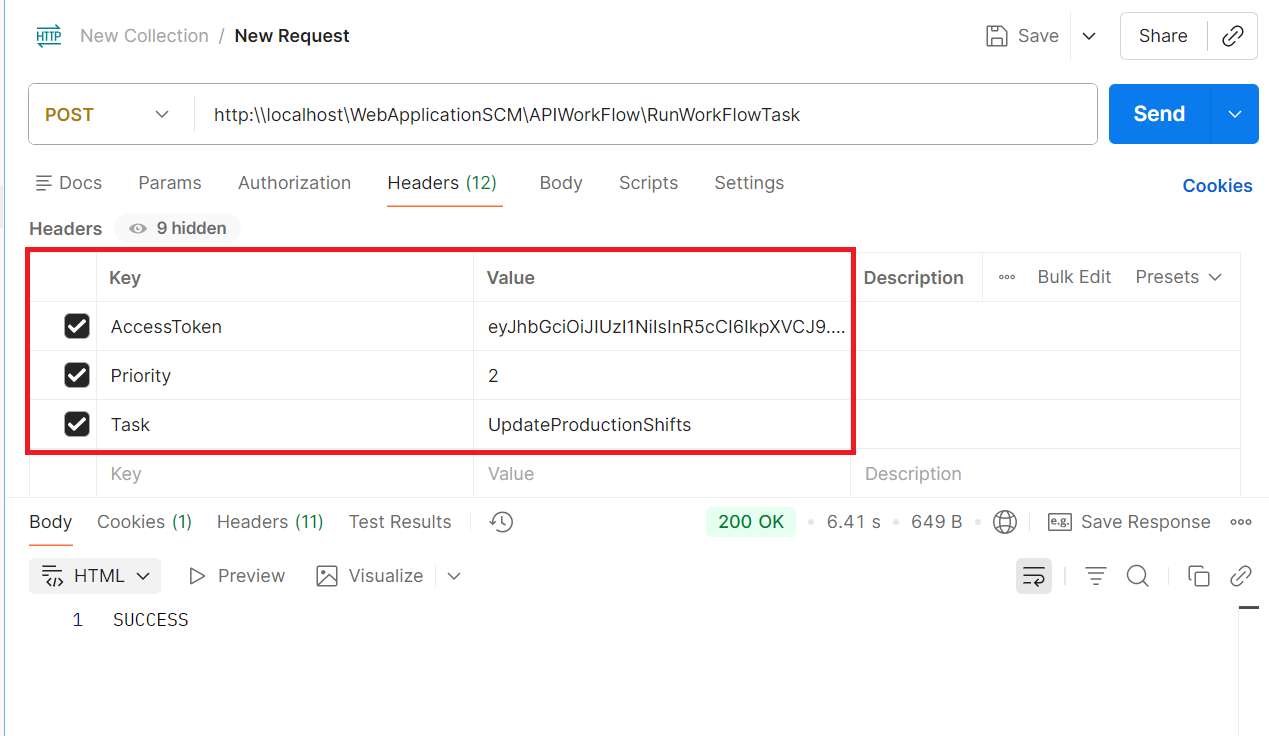Open the Authorization tab
This screenshot has height=736, width=1269.
click(x=294, y=183)
